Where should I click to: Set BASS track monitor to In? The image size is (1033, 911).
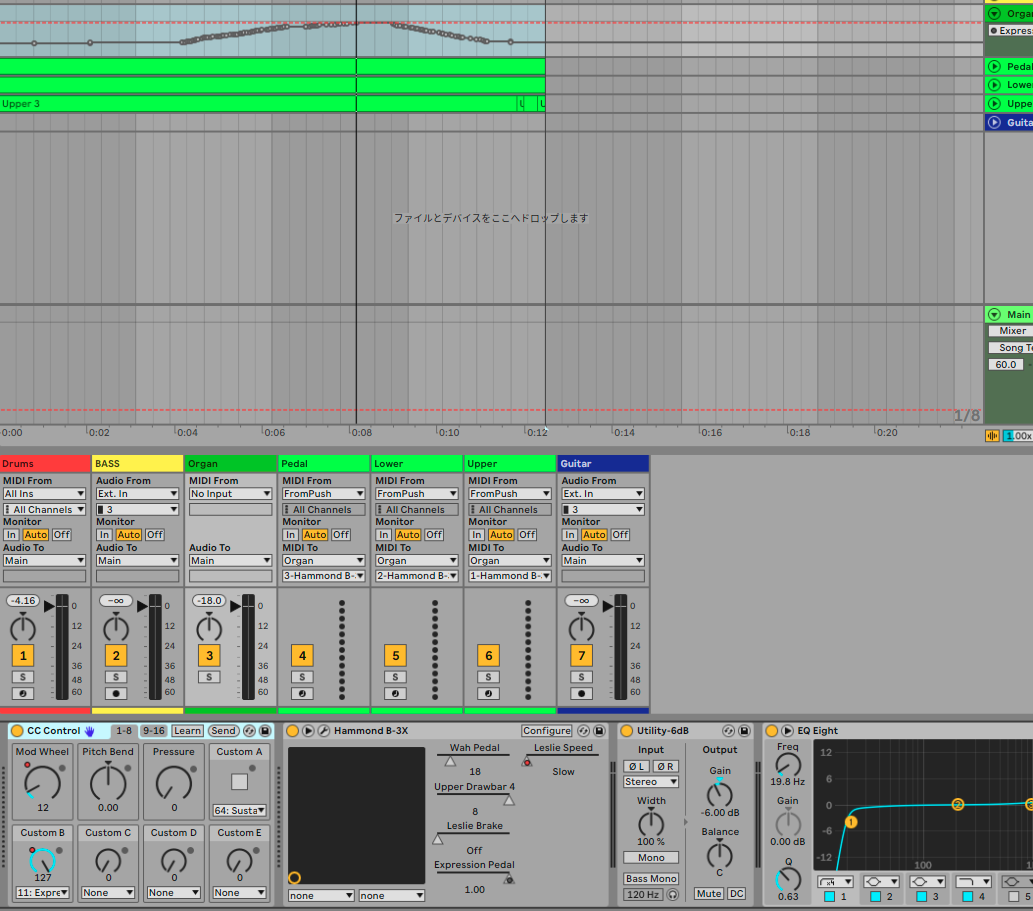tap(103, 535)
